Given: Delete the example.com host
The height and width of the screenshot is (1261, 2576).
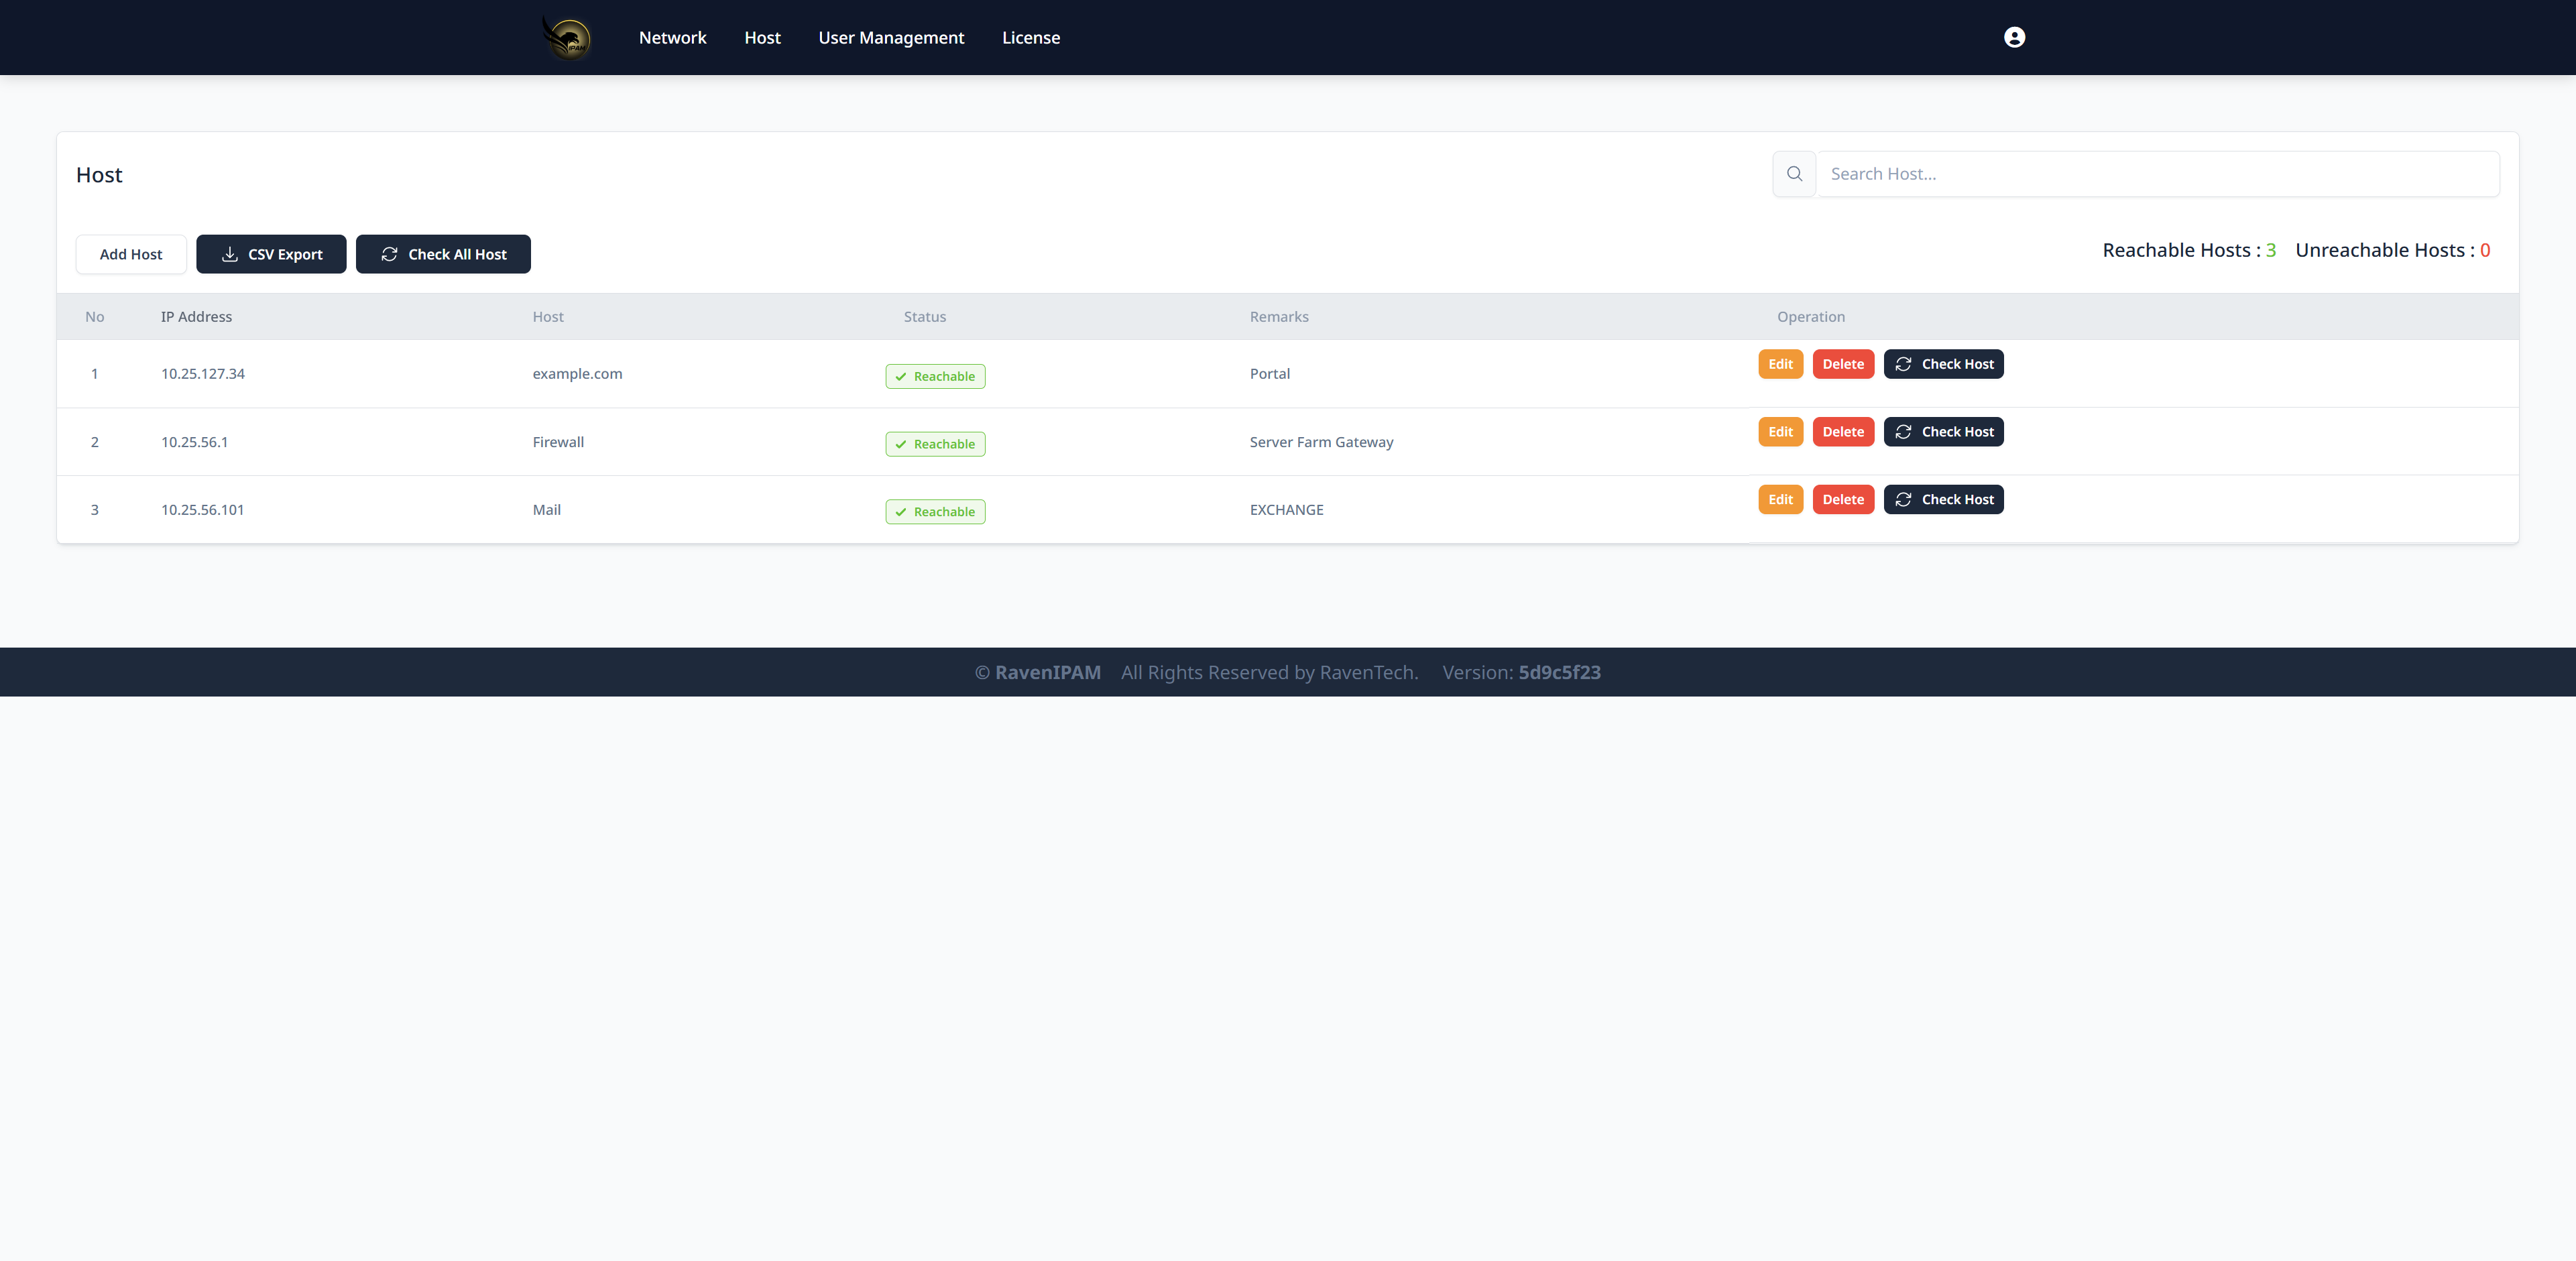Looking at the screenshot, I should click(x=1843, y=364).
